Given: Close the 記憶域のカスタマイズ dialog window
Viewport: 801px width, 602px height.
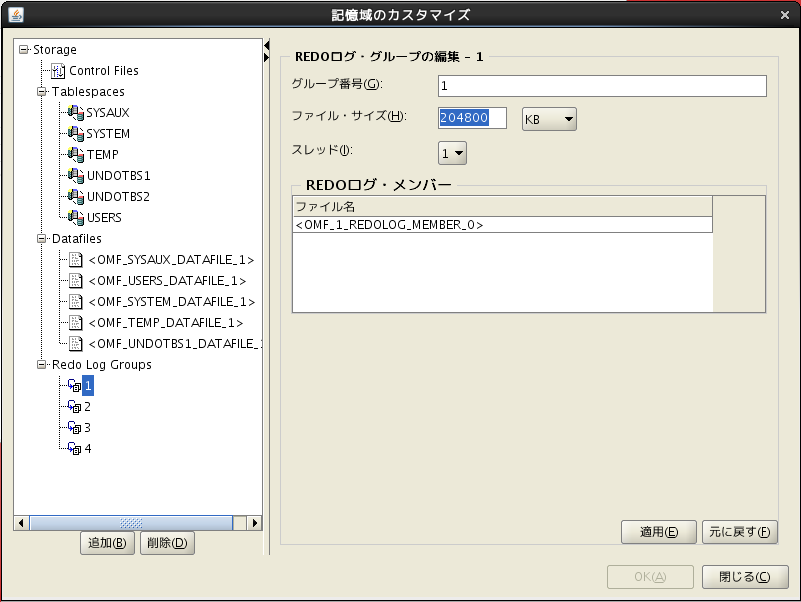Looking at the screenshot, I should (x=785, y=15).
